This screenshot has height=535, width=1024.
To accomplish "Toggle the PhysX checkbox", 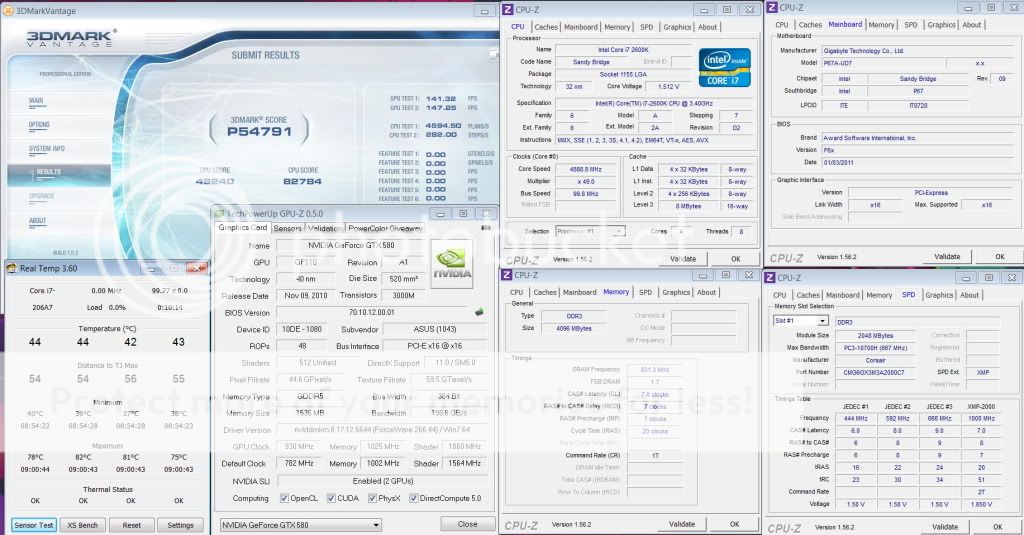I will [372, 498].
